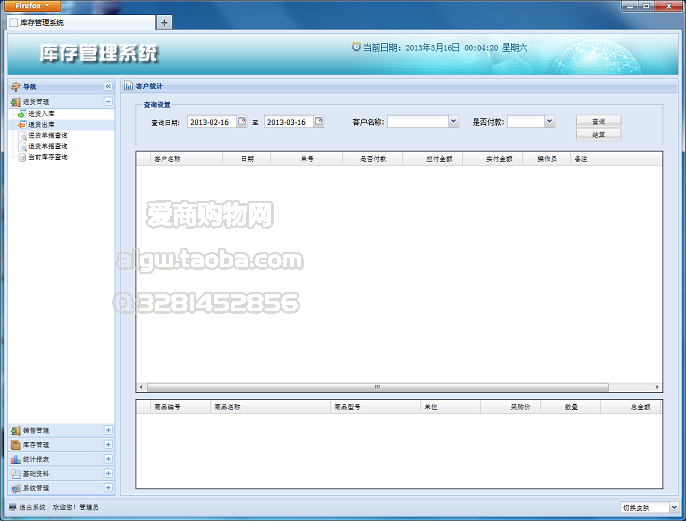Click the 实付金额 column header
The width and height of the screenshot is (686, 521).
[493, 159]
